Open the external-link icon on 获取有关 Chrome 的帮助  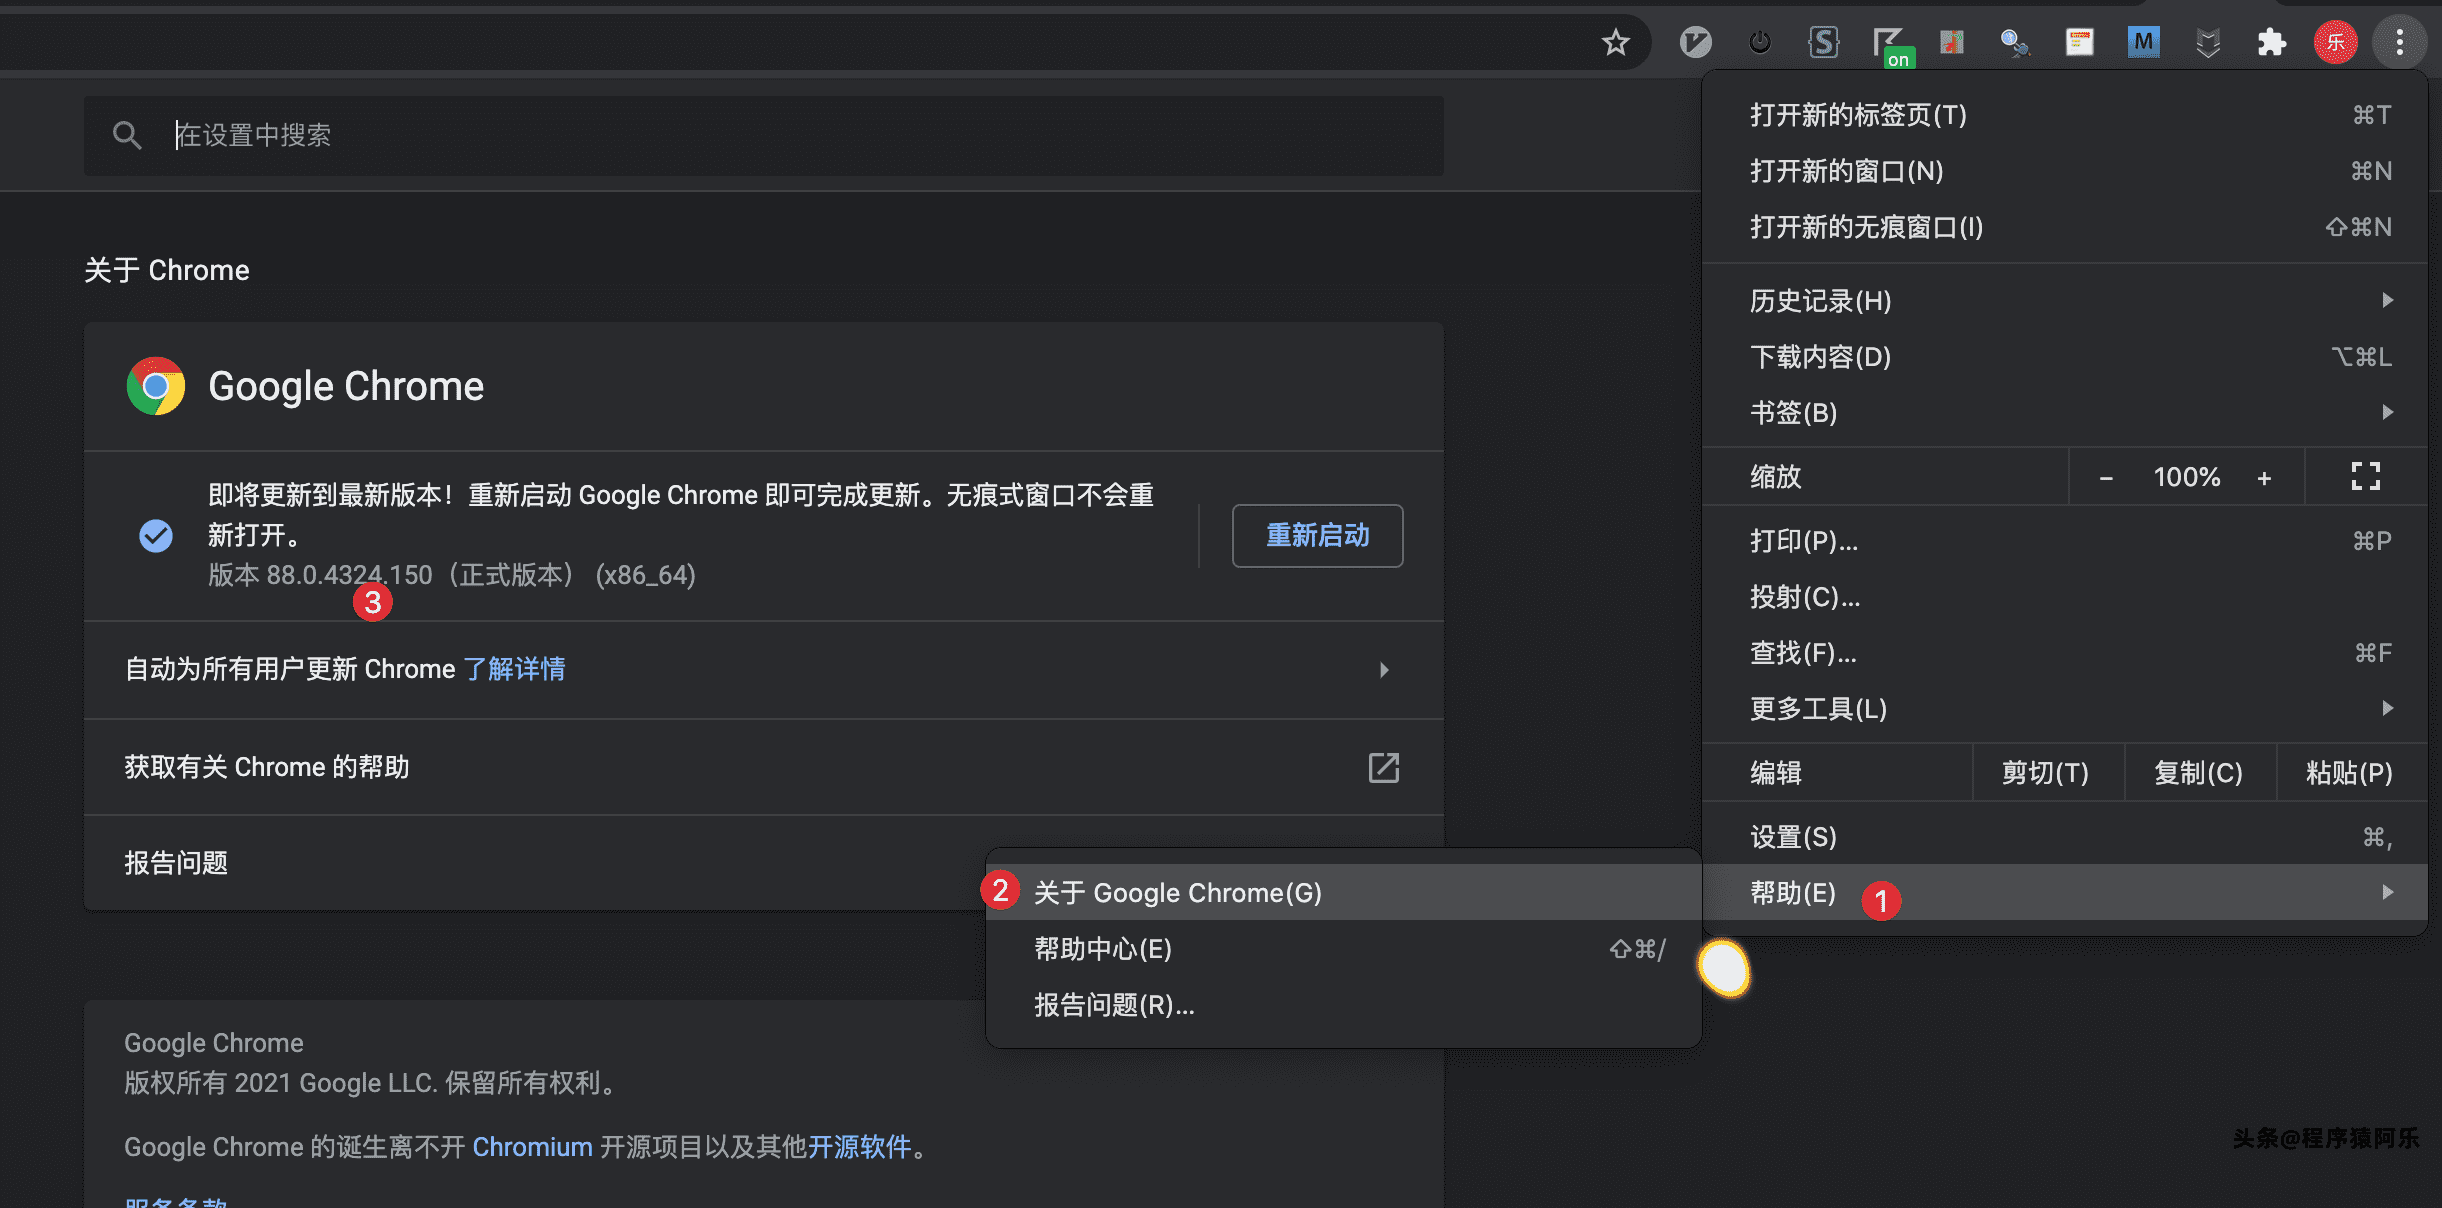point(1383,767)
